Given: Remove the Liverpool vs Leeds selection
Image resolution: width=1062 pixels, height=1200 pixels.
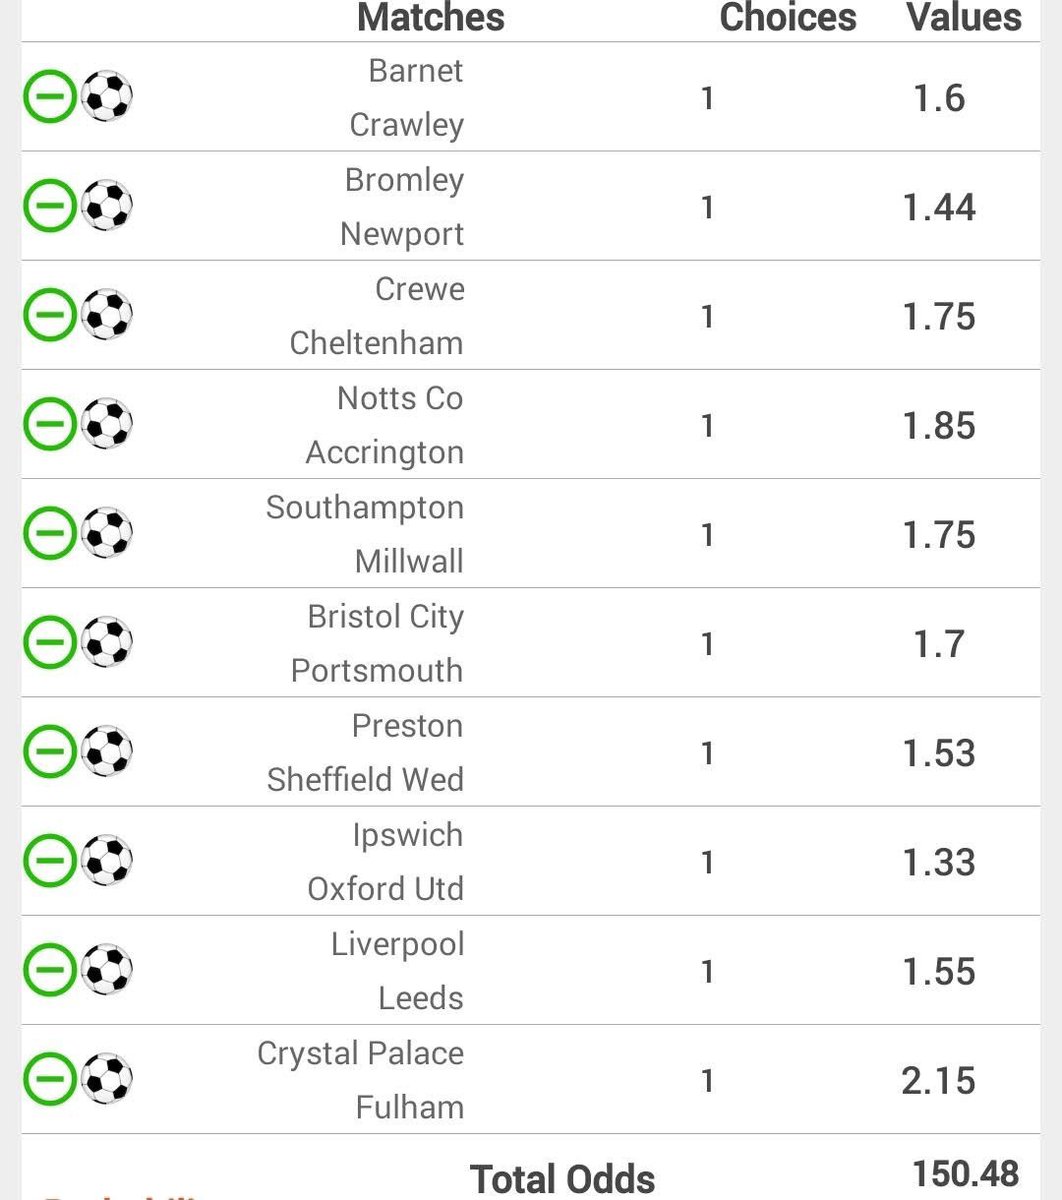Looking at the screenshot, I should [x=49, y=970].
